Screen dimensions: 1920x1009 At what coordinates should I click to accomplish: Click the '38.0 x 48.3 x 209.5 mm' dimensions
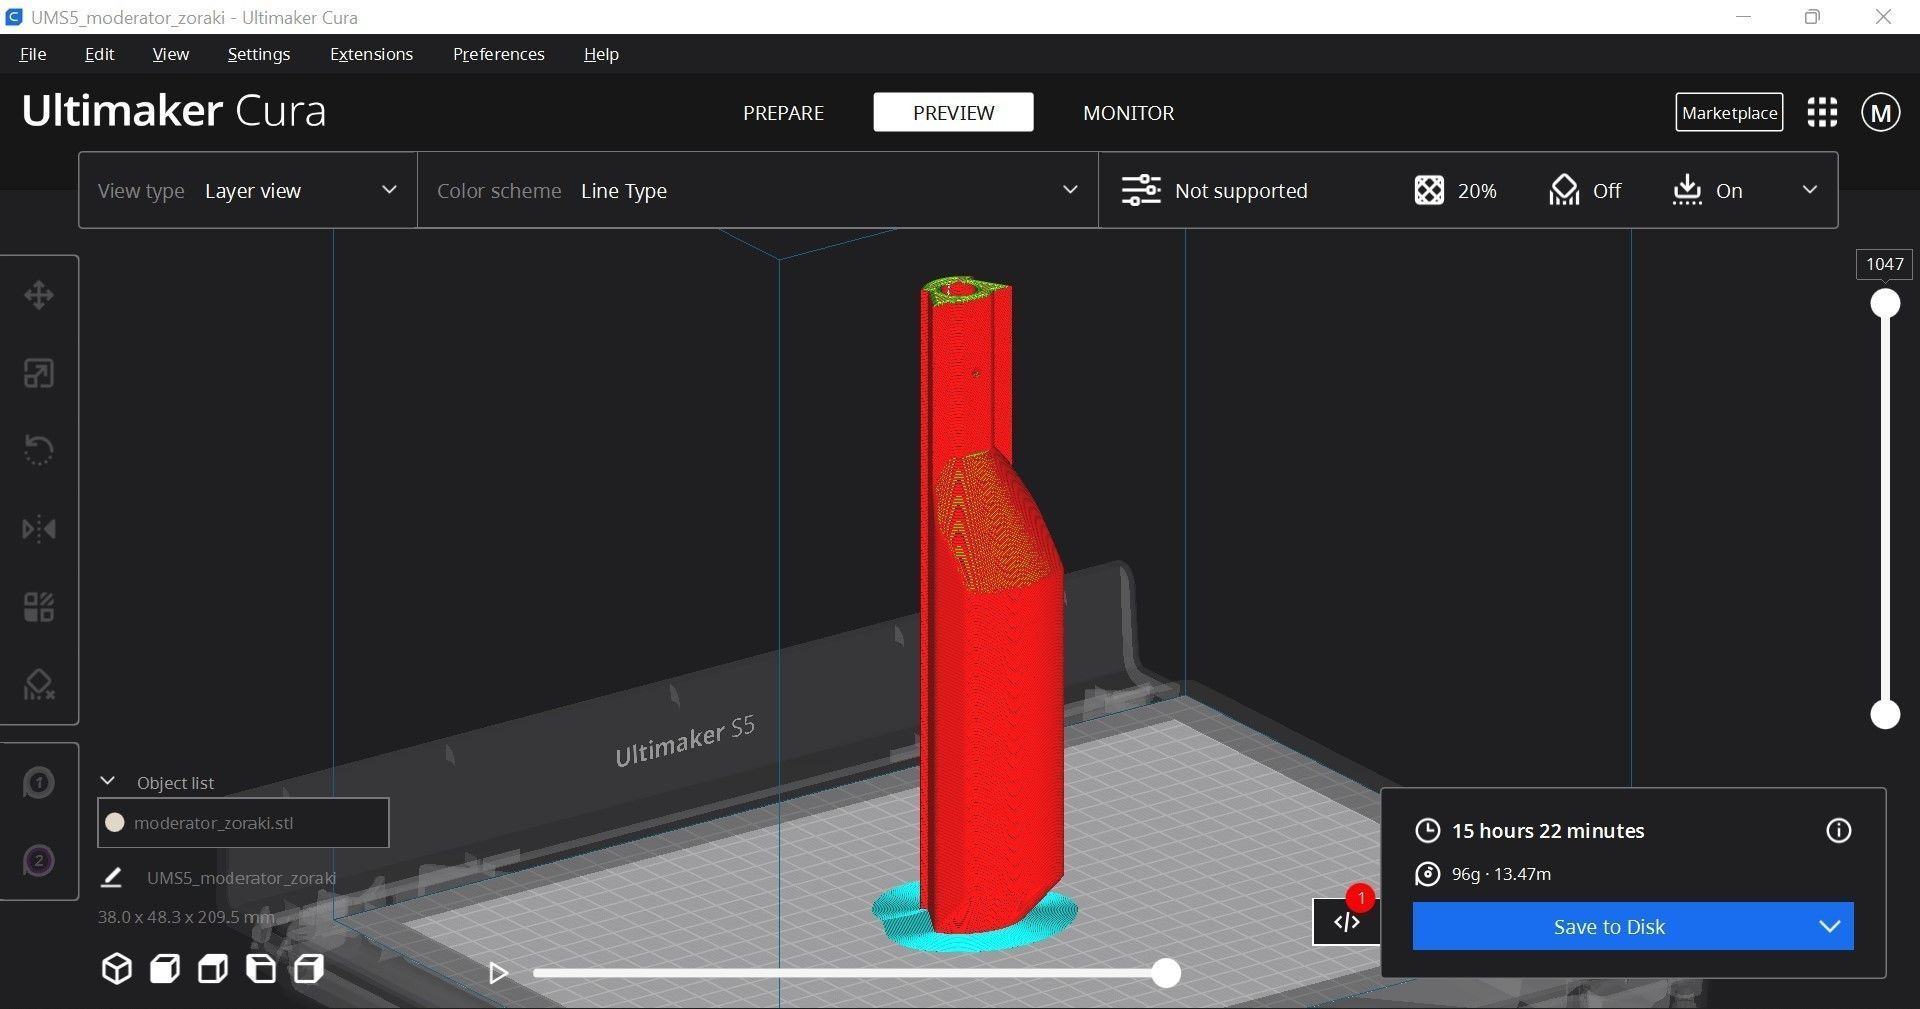185,917
